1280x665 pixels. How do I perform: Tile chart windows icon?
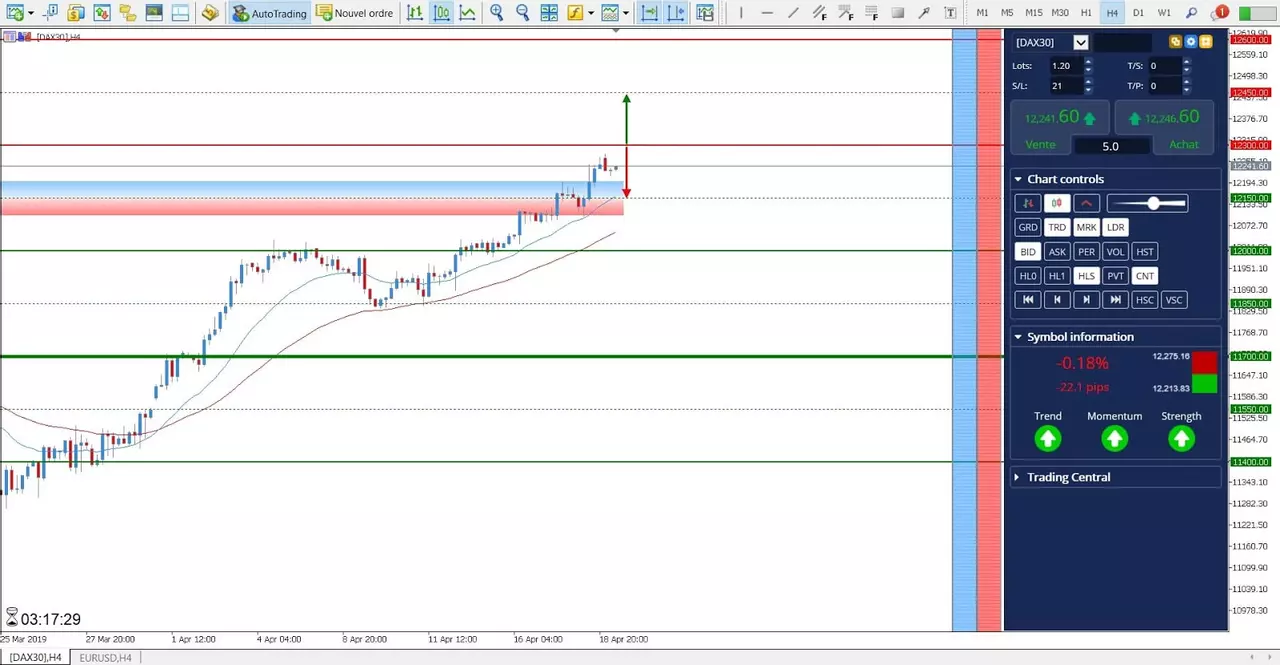click(549, 13)
